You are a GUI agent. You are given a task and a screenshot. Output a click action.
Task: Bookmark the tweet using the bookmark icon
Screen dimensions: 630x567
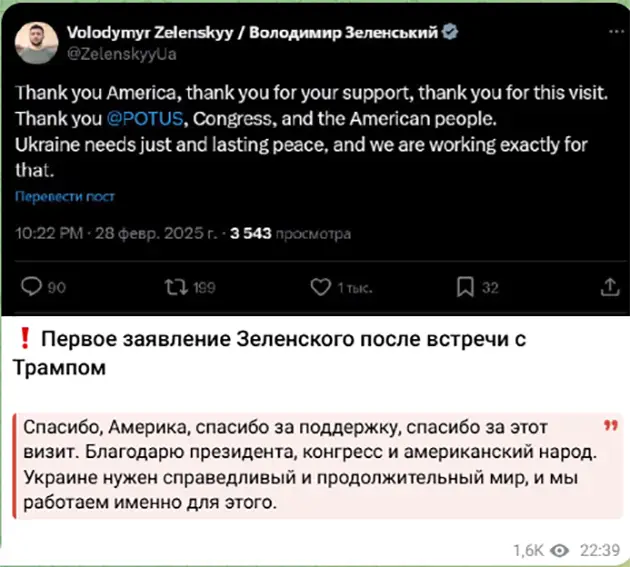[465, 288]
